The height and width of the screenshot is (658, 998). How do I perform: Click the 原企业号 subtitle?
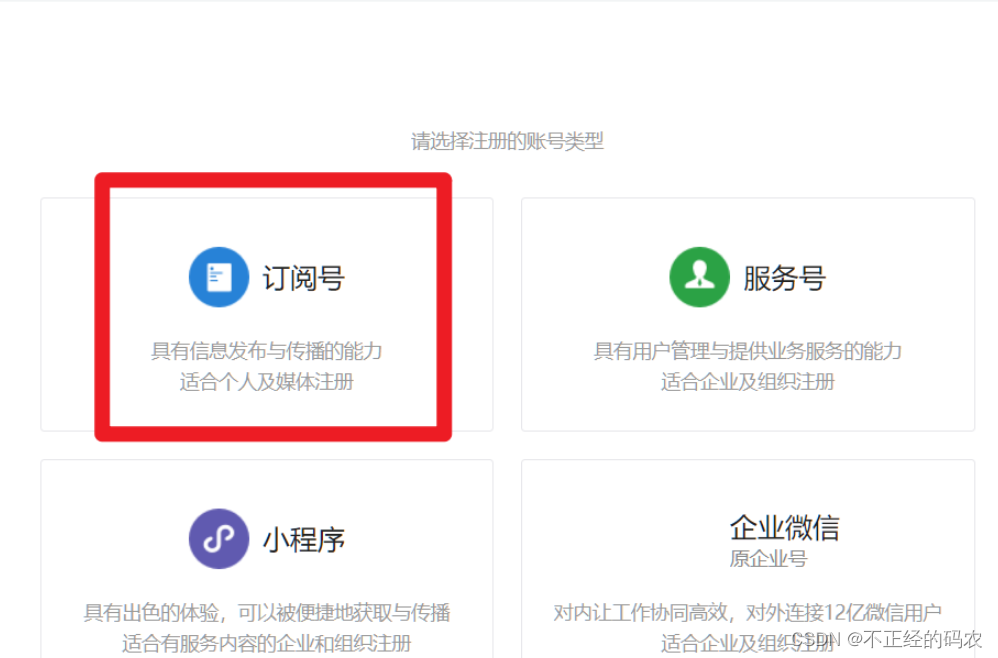tap(768, 559)
